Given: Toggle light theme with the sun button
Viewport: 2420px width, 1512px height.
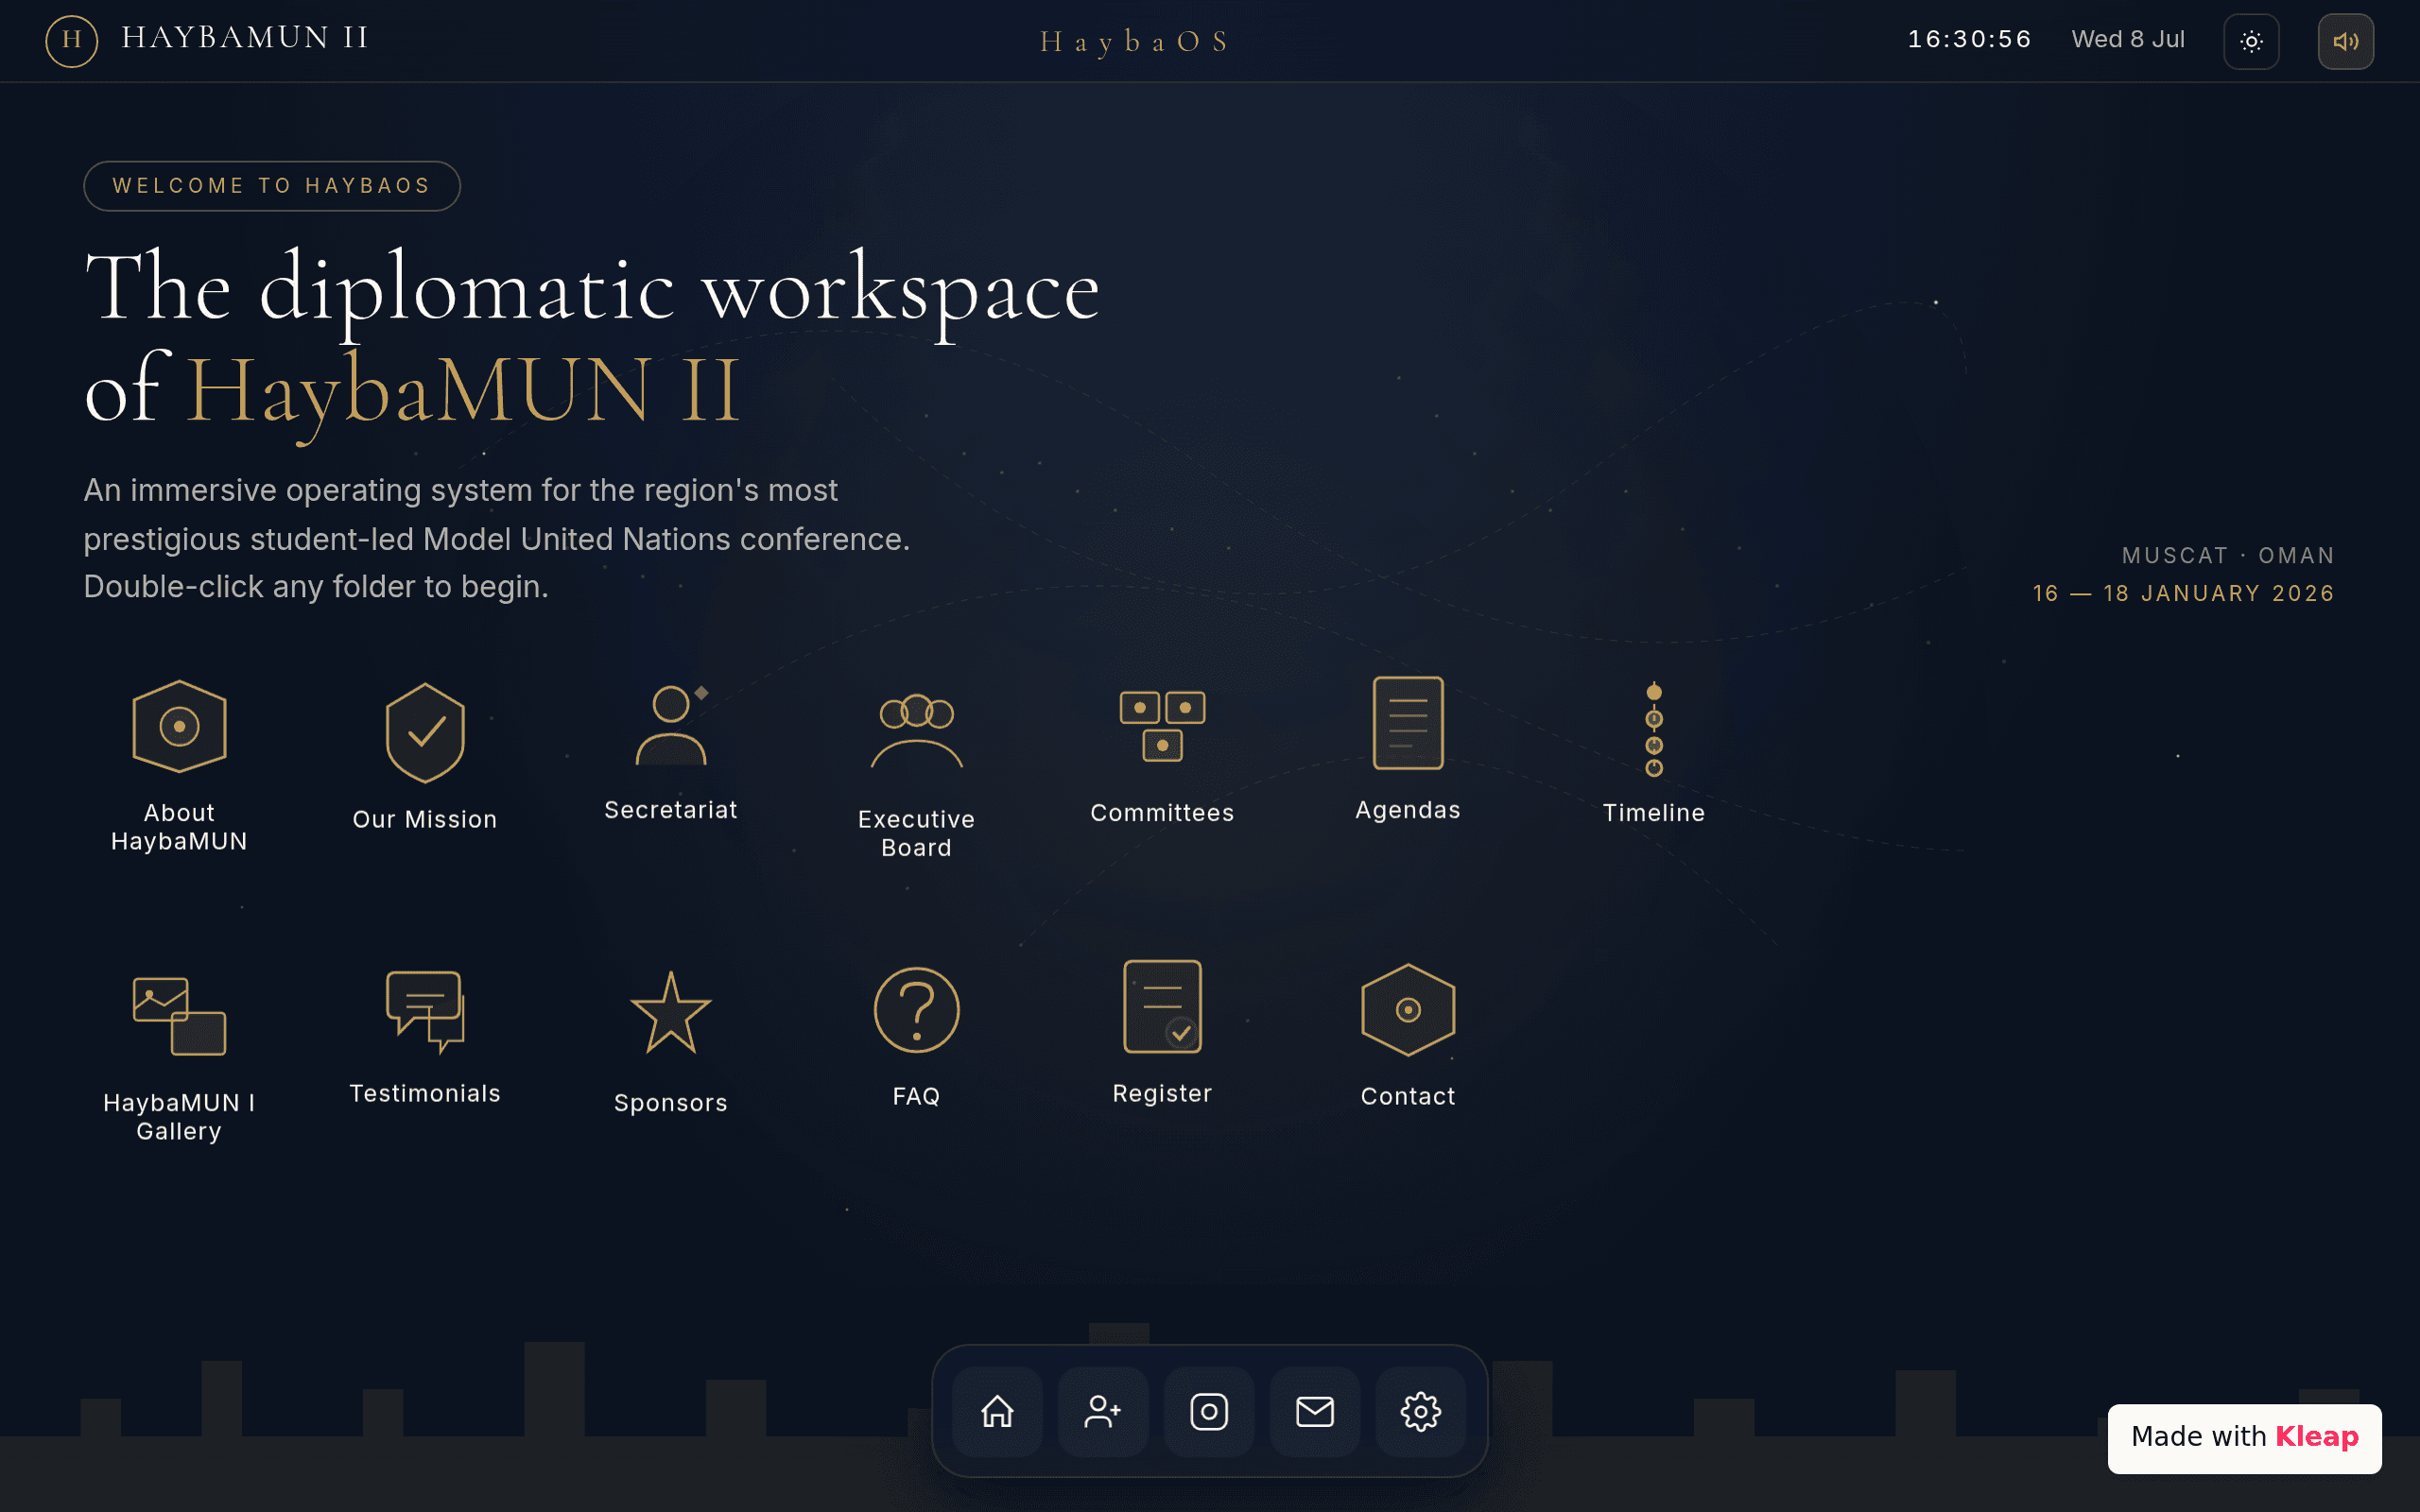Looking at the screenshot, I should (2251, 41).
